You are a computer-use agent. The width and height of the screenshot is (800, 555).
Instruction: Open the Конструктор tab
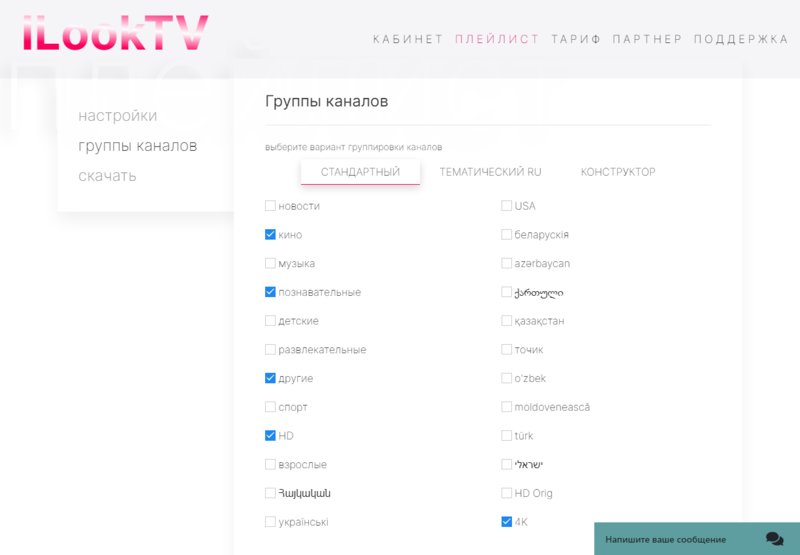click(x=618, y=172)
